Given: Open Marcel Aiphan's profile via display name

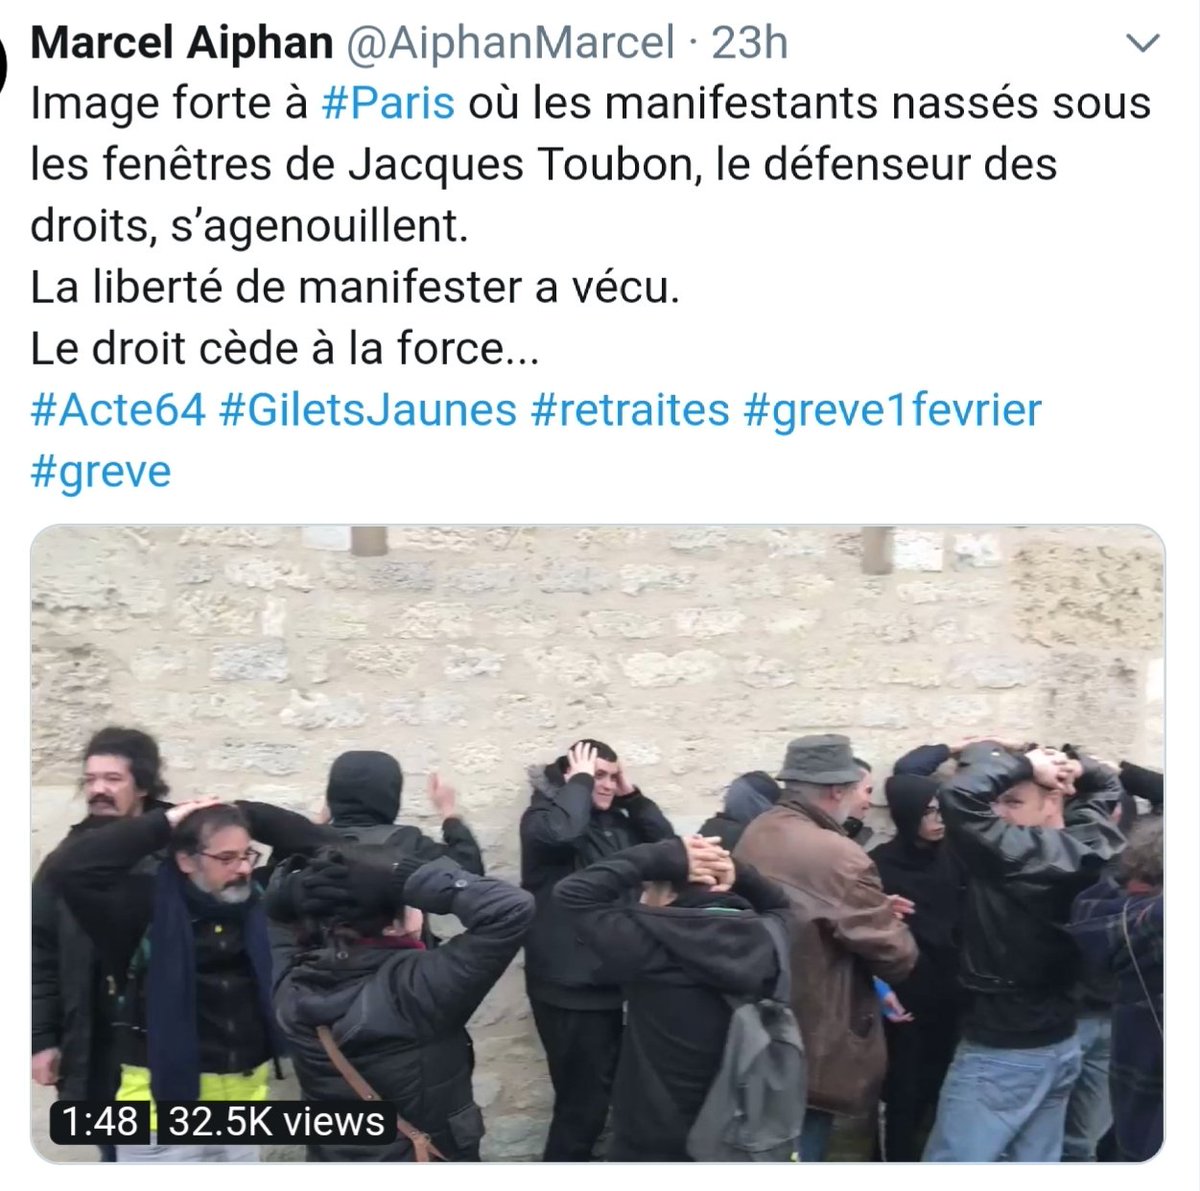Looking at the screenshot, I should click(182, 43).
